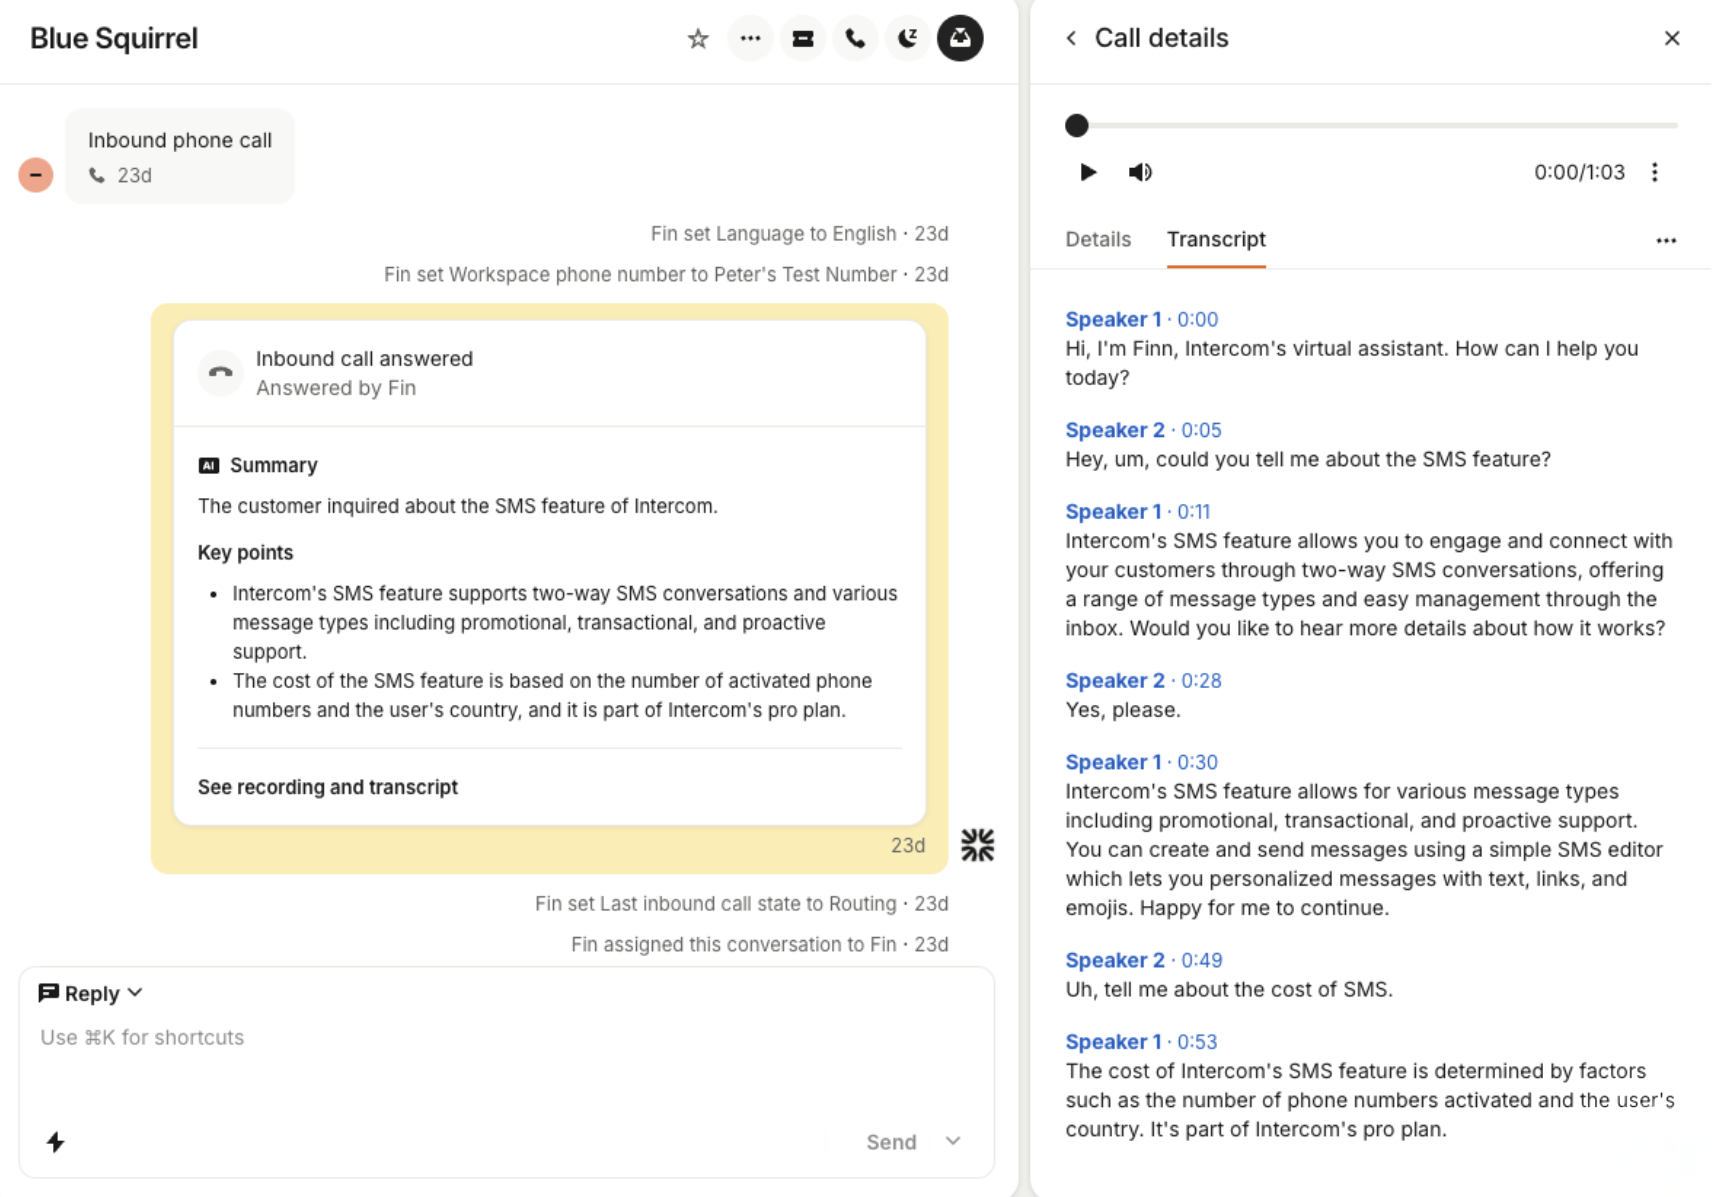
Task: Click the audio progress slider knob
Action: pyautogui.click(x=1076, y=126)
